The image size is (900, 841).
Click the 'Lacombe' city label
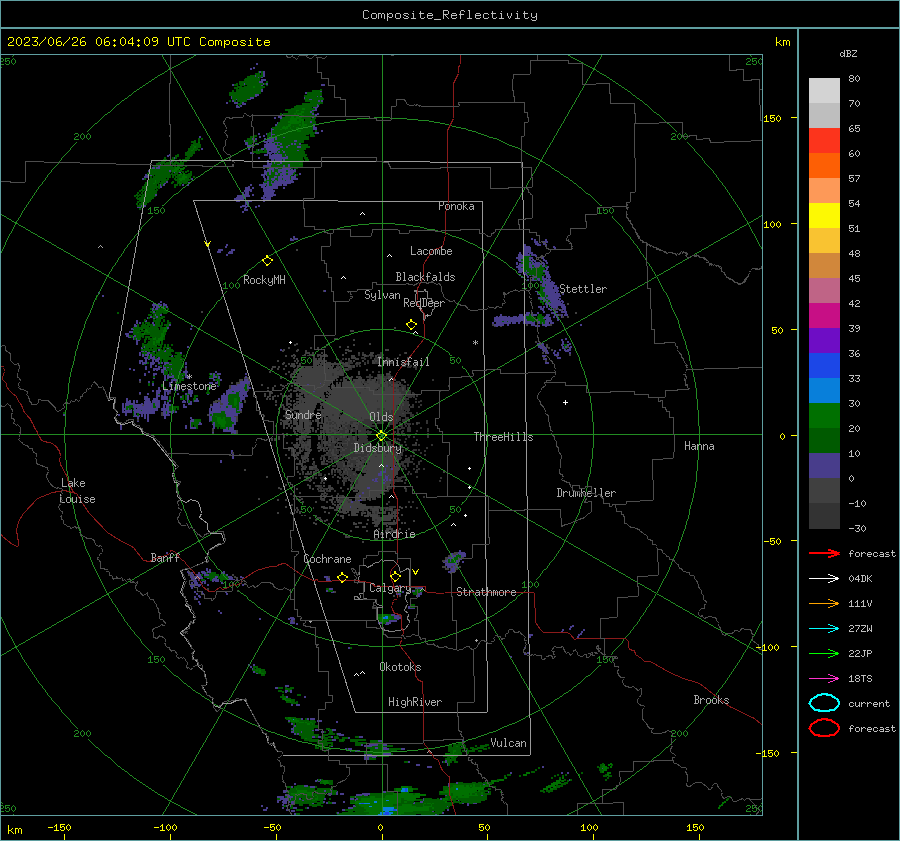(x=431, y=251)
